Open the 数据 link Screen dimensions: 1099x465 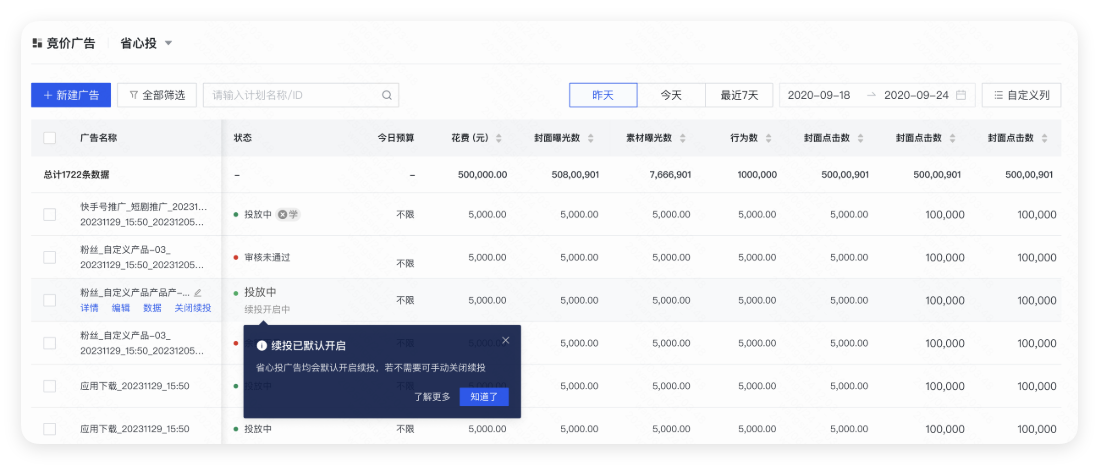coord(152,308)
